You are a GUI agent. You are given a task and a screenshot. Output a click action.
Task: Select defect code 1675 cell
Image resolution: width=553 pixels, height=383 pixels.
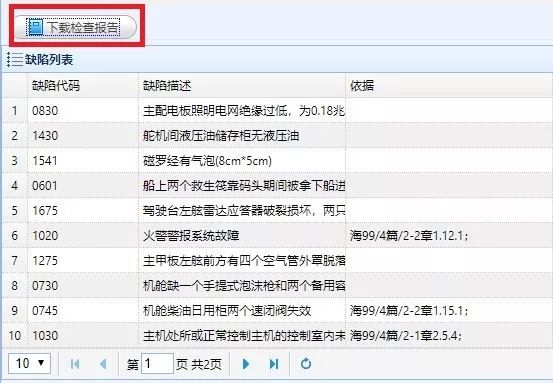pos(83,211)
